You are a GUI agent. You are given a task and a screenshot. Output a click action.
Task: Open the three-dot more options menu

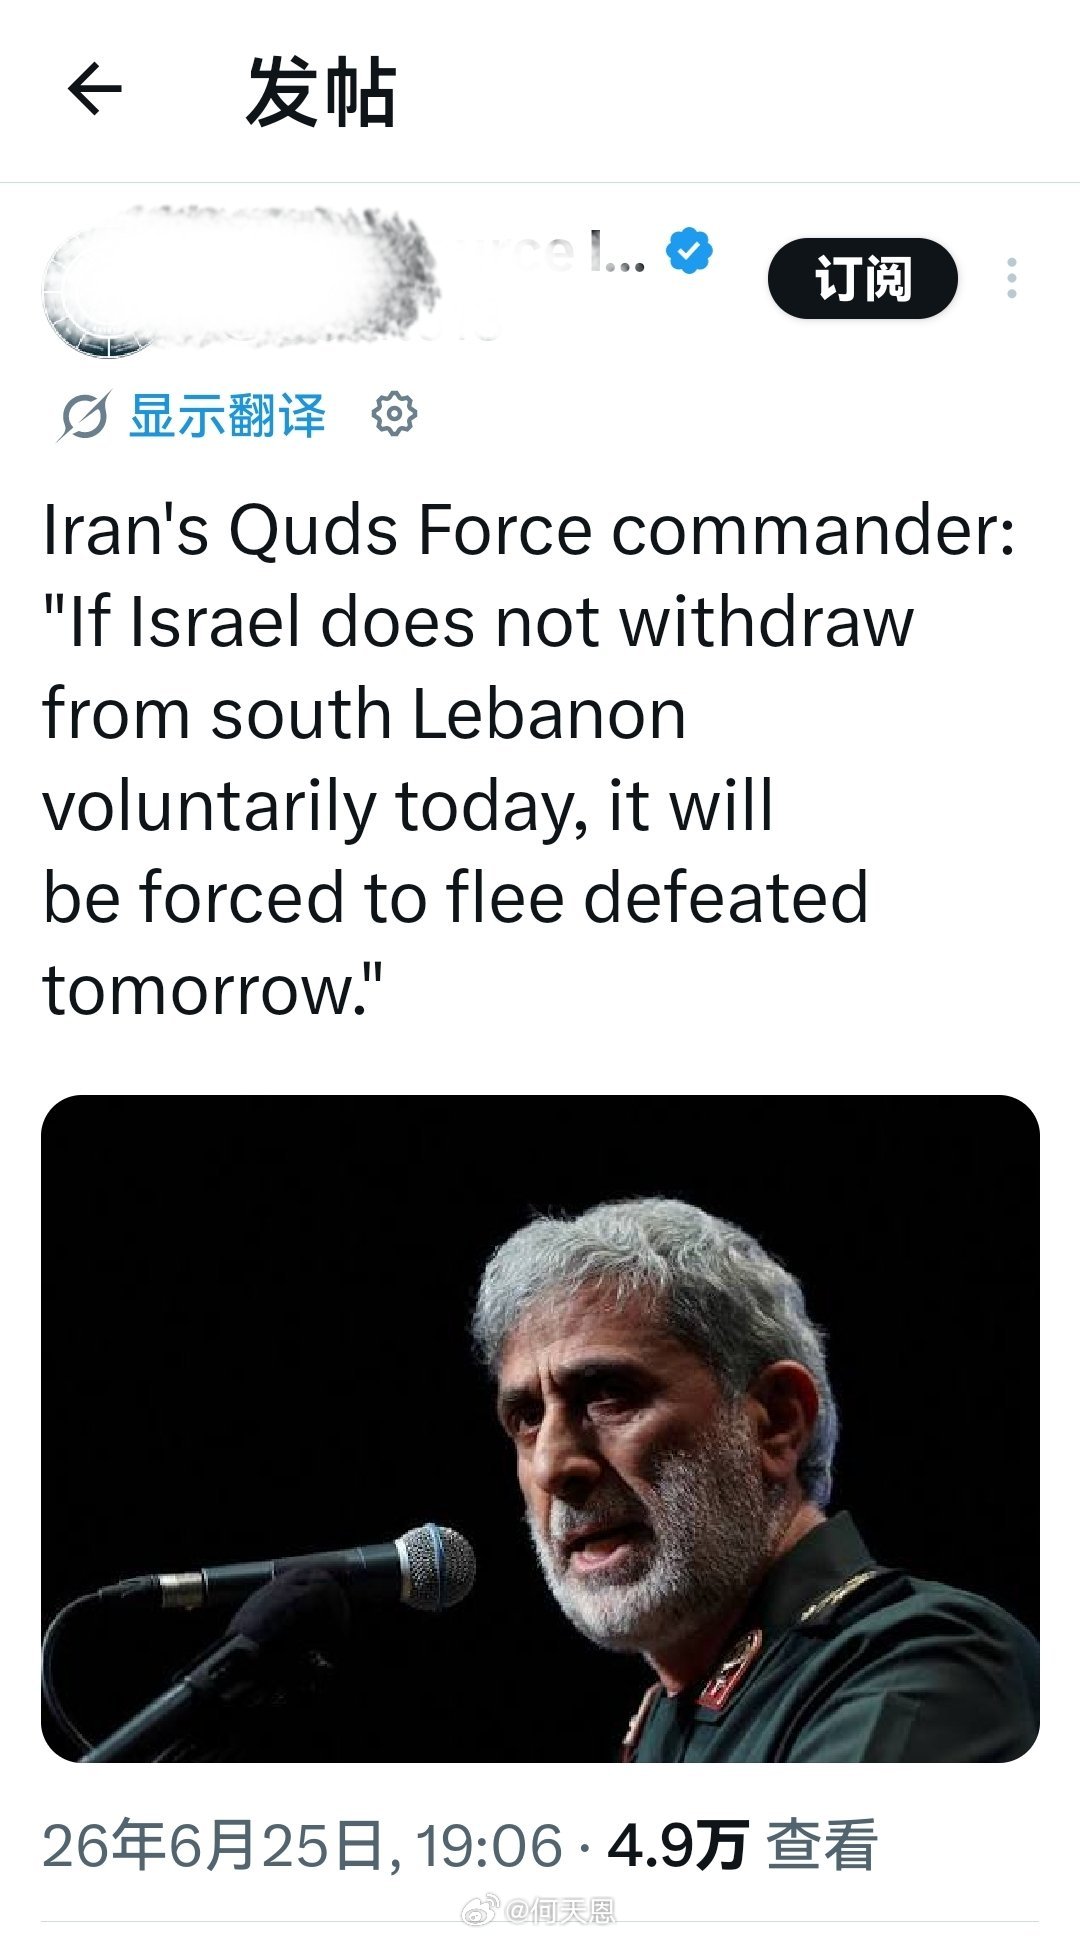pos(1012,278)
